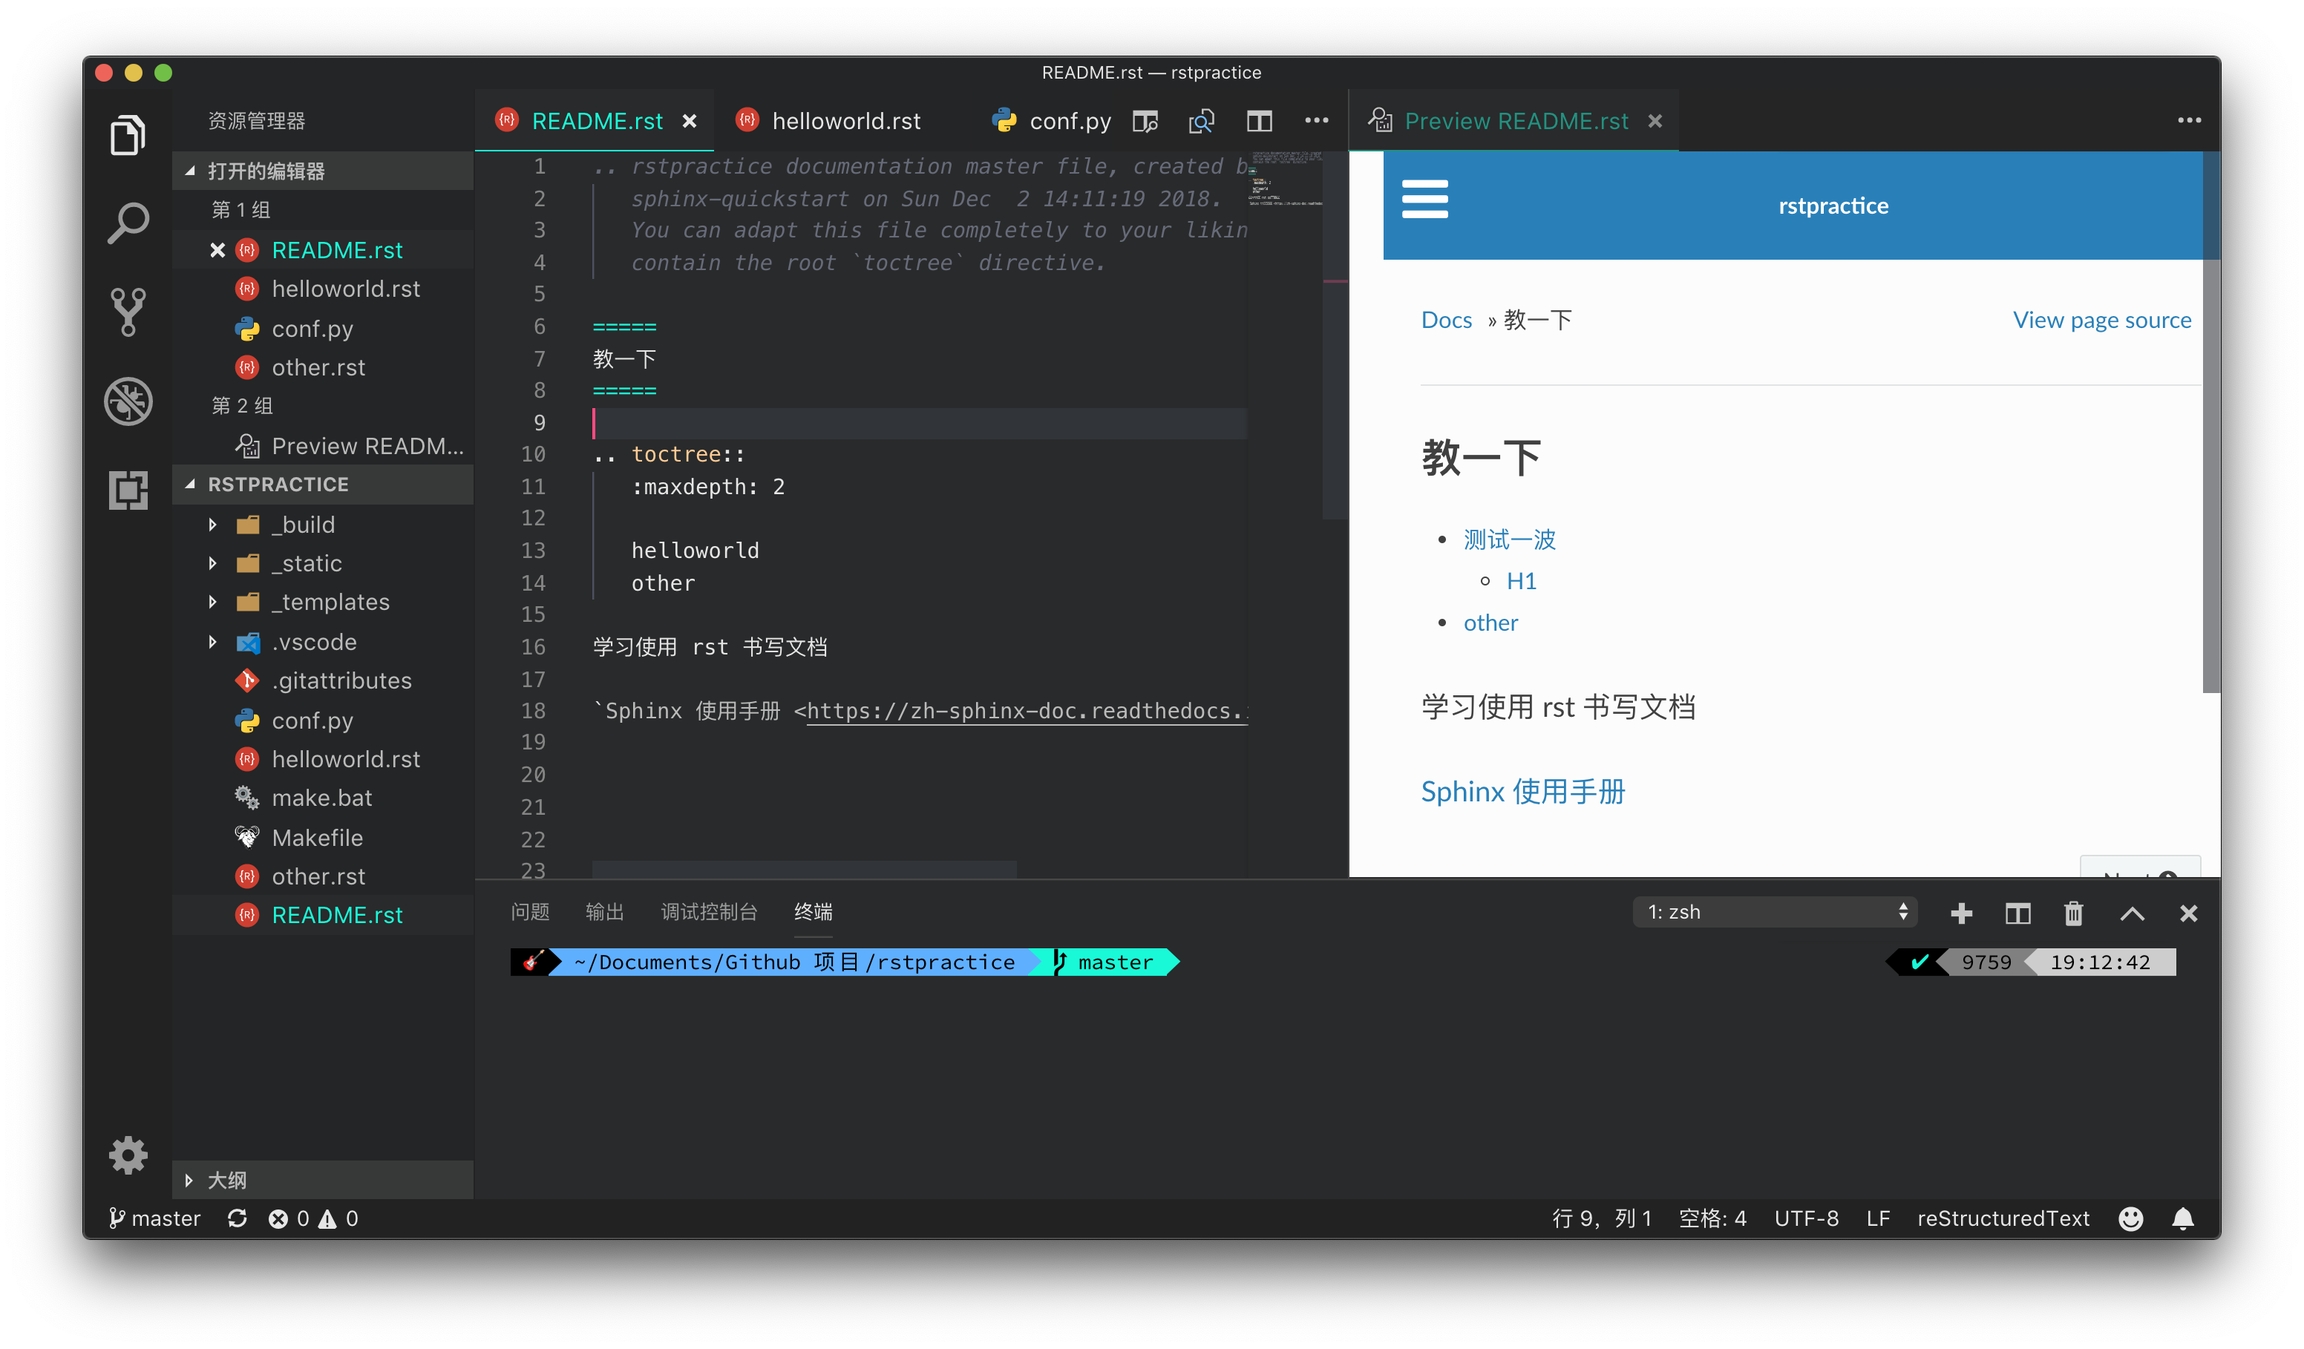Click the Sphinx 使用手册 link in preview
The width and height of the screenshot is (2304, 1349).
coord(1522,792)
